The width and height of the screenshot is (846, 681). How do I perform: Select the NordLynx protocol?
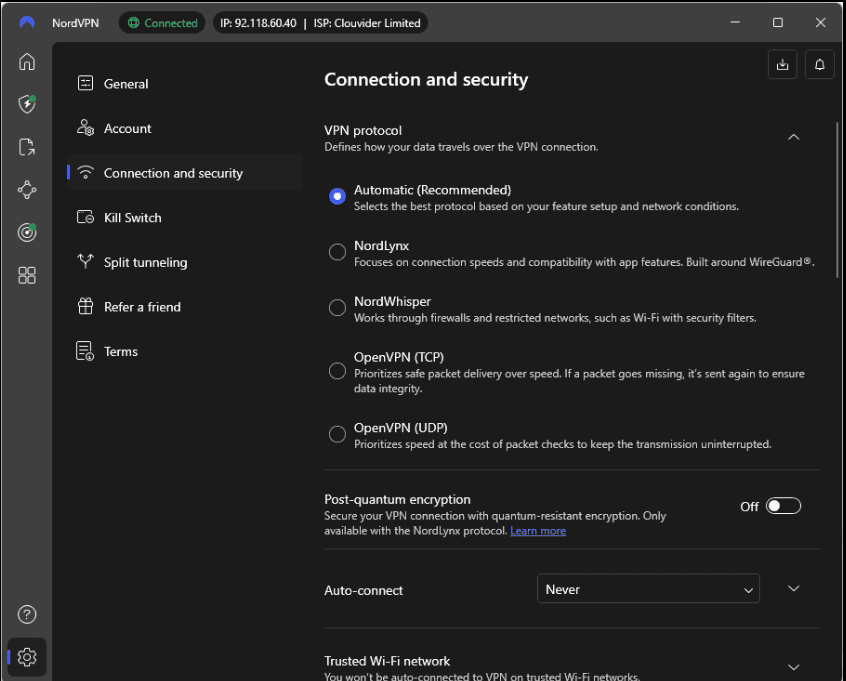[x=337, y=252]
